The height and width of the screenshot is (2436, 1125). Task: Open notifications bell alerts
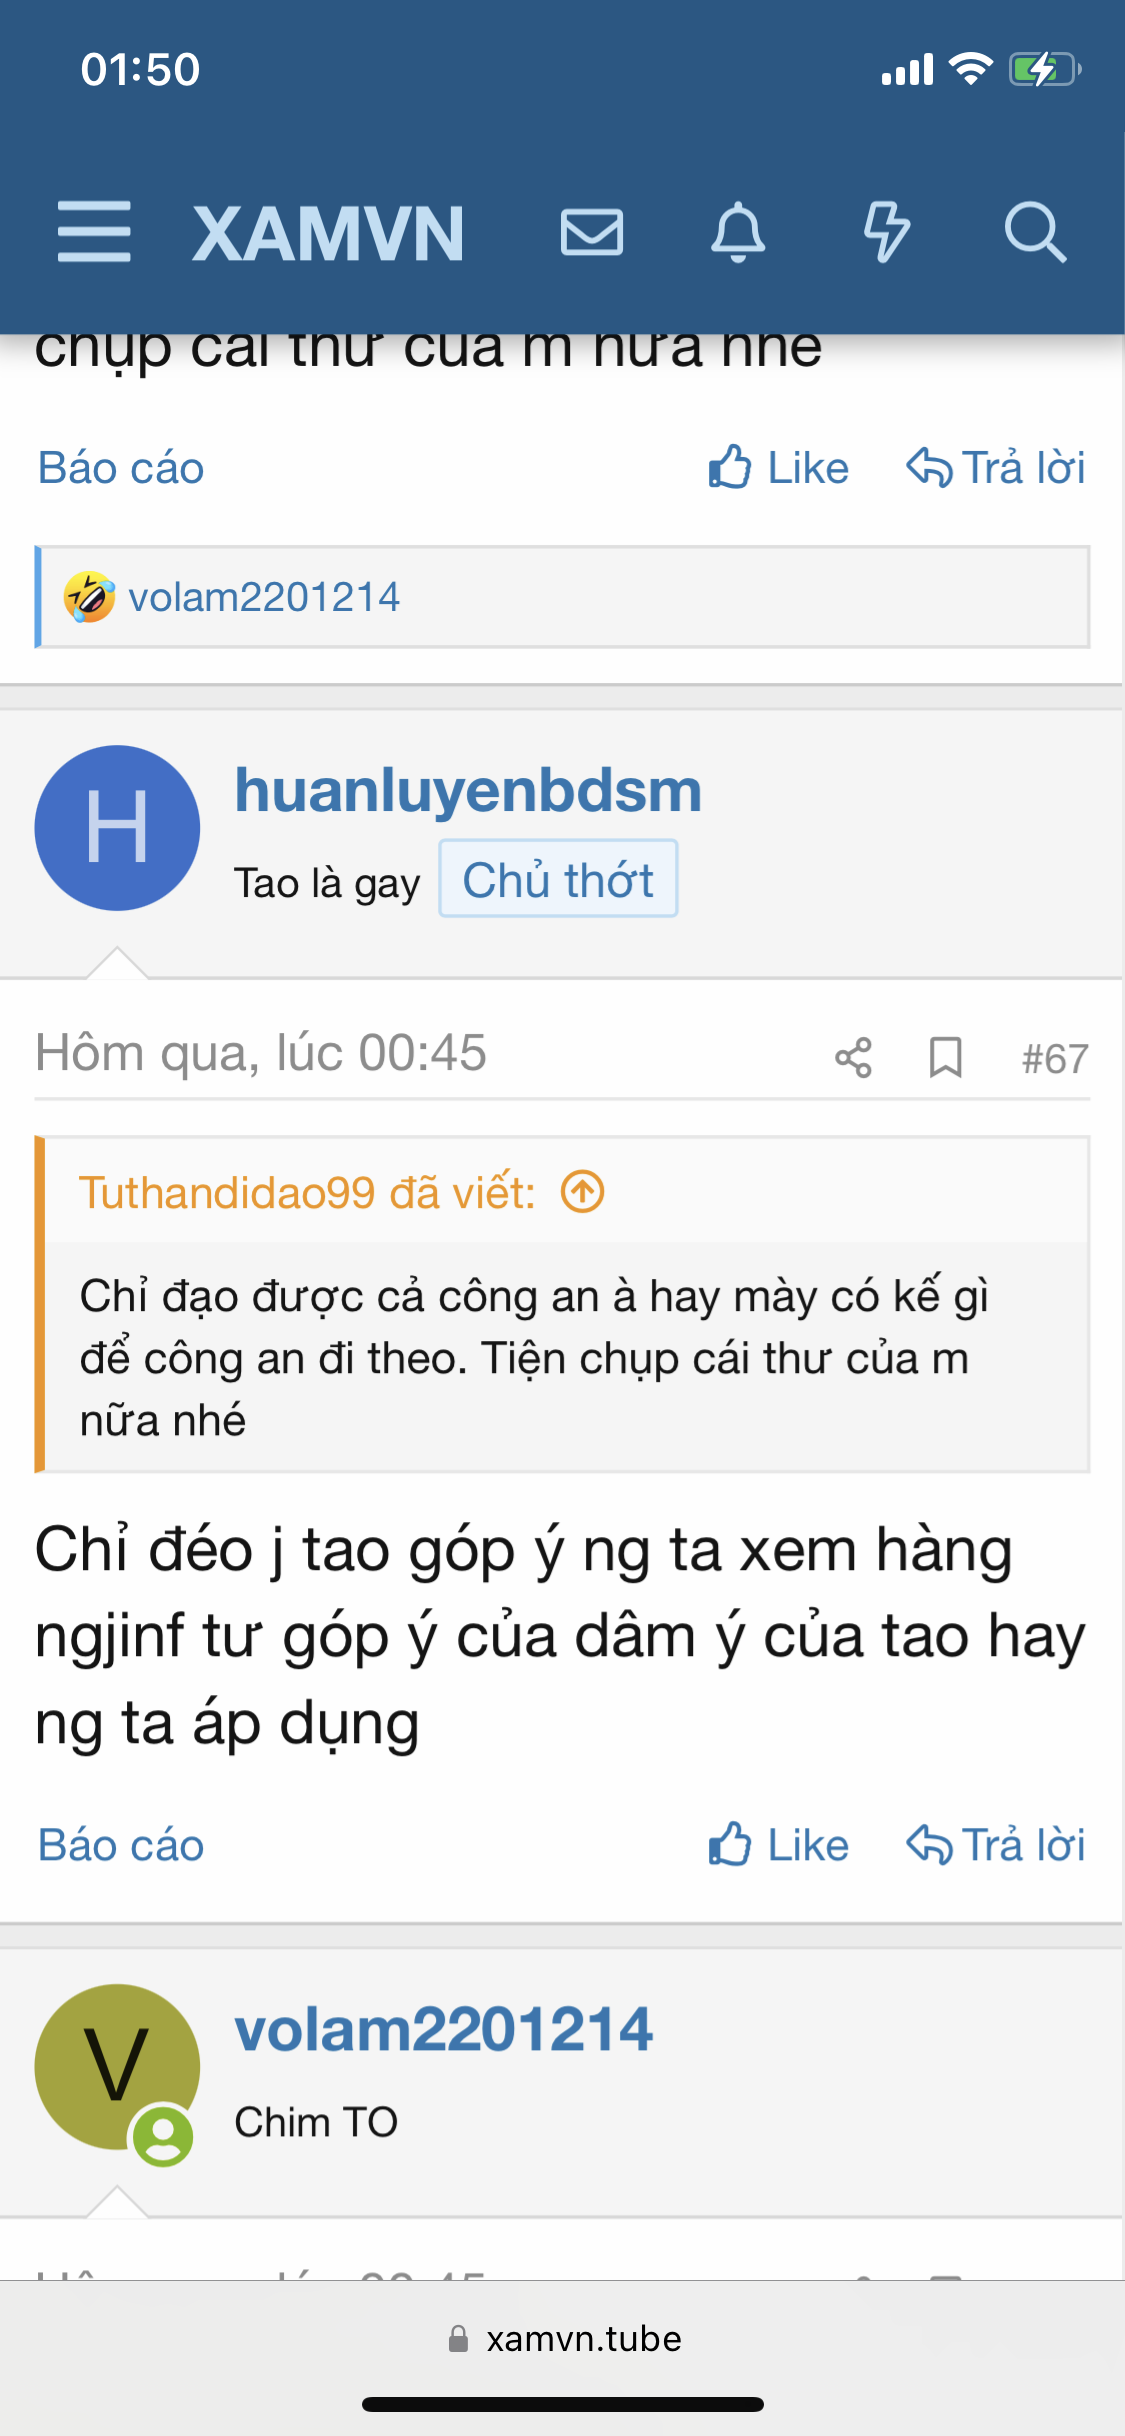point(738,232)
